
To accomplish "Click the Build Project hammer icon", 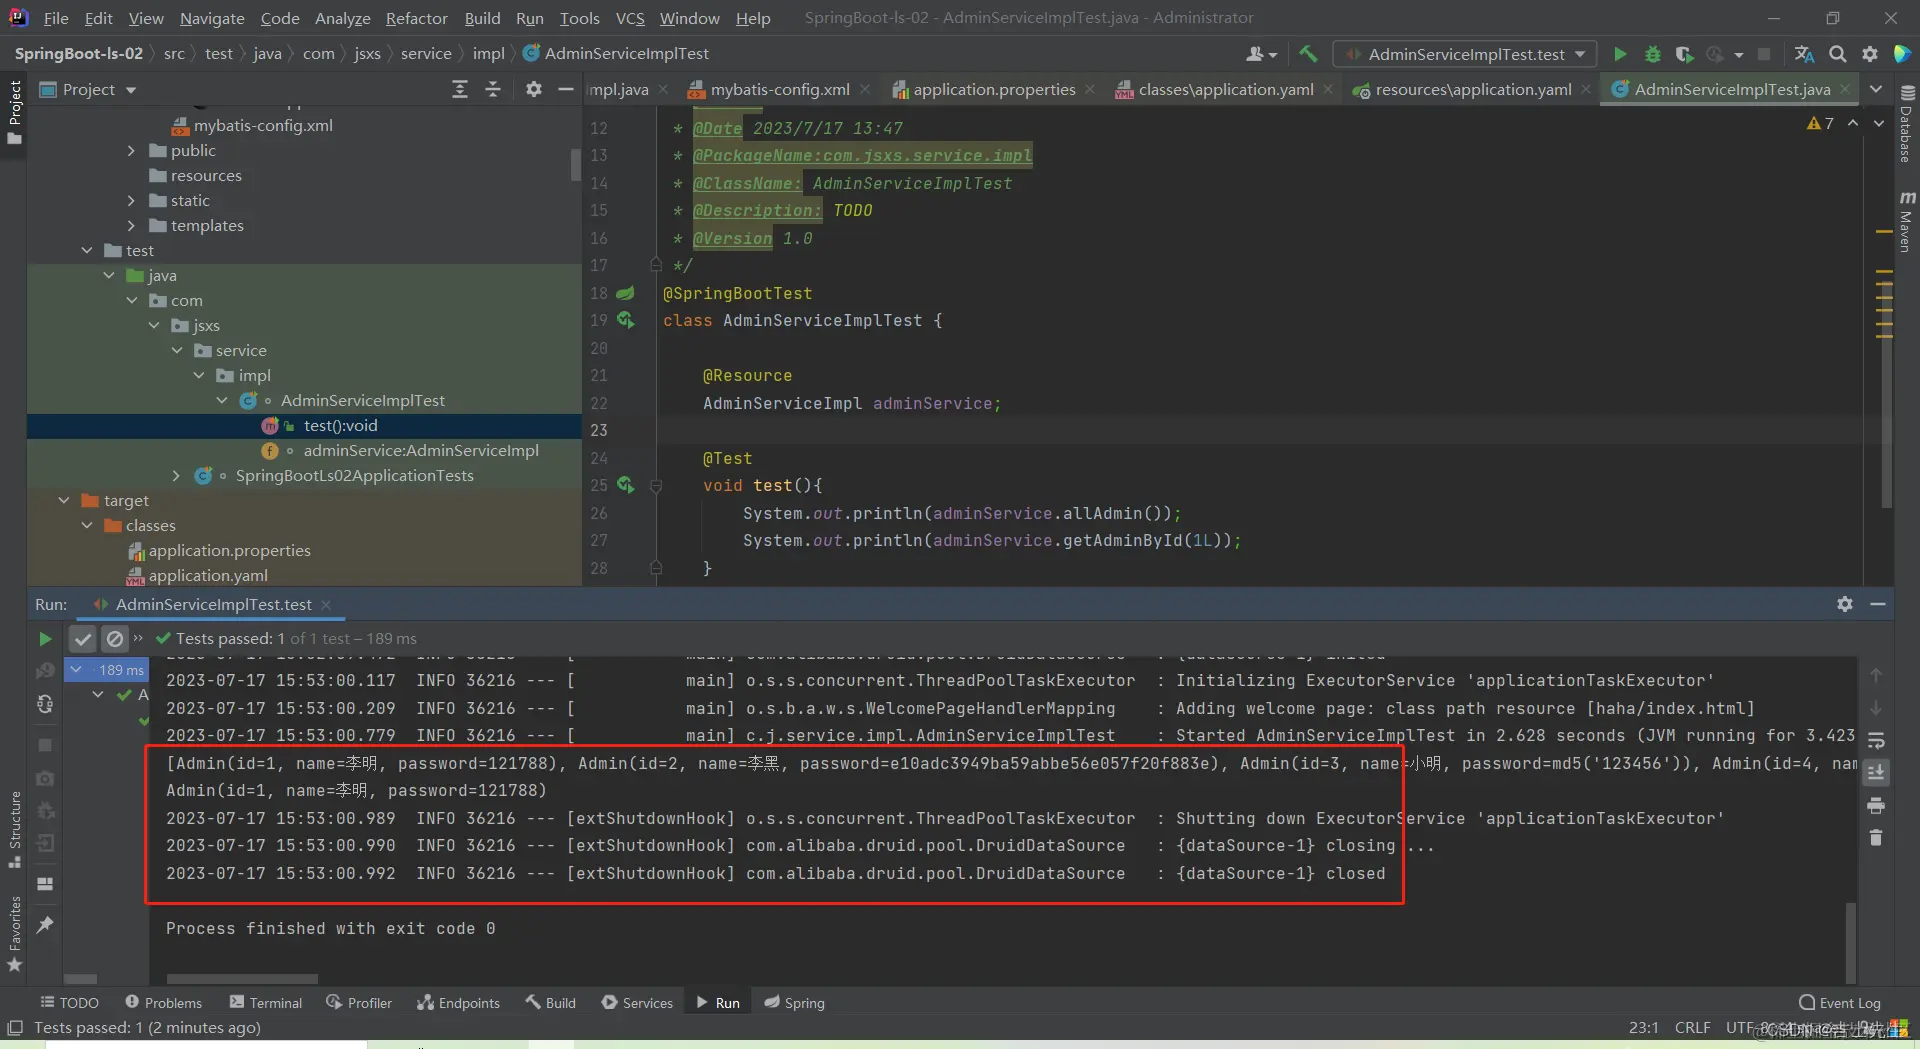I will tap(1308, 54).
